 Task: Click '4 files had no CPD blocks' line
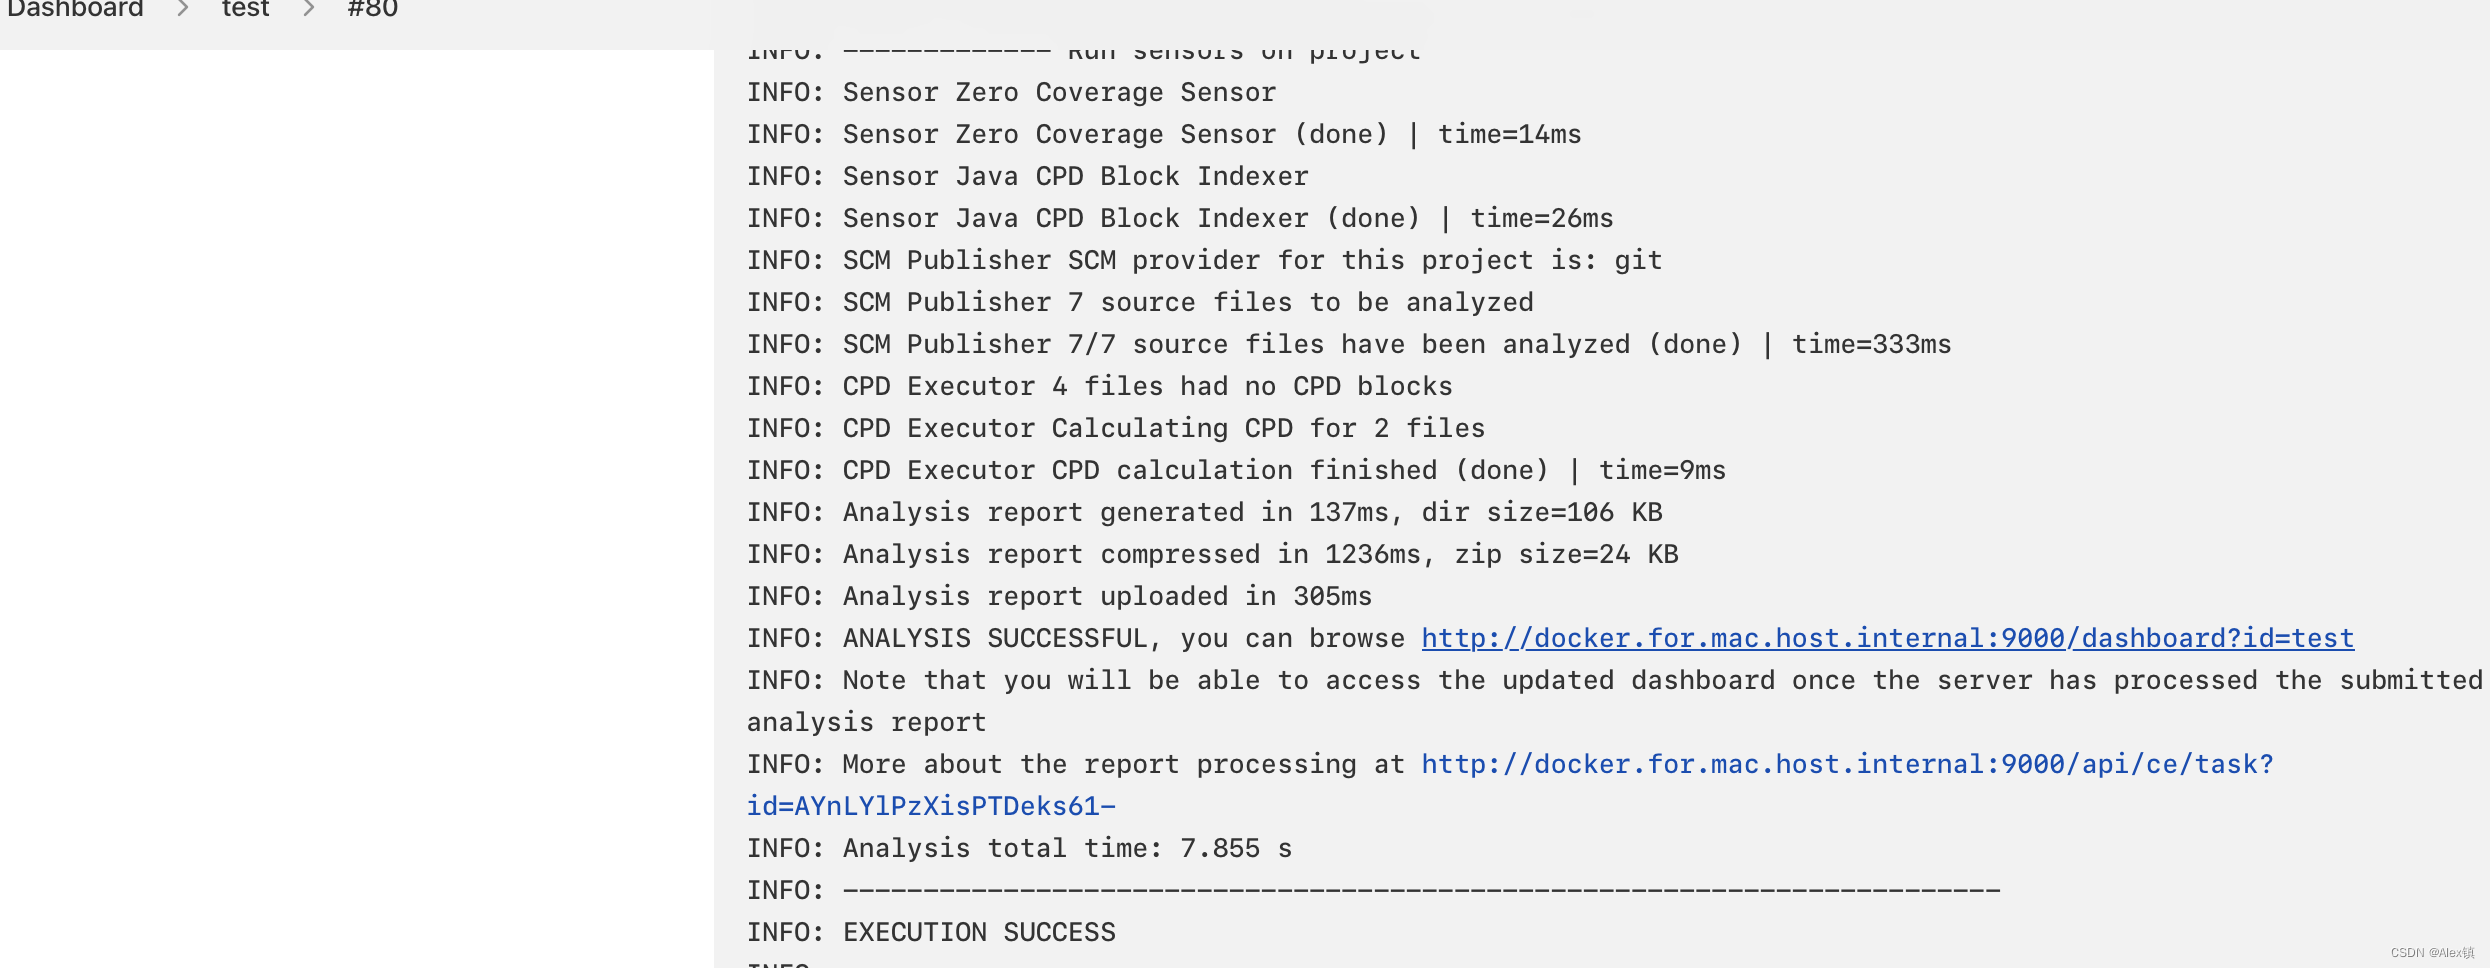pos(1100,386)
